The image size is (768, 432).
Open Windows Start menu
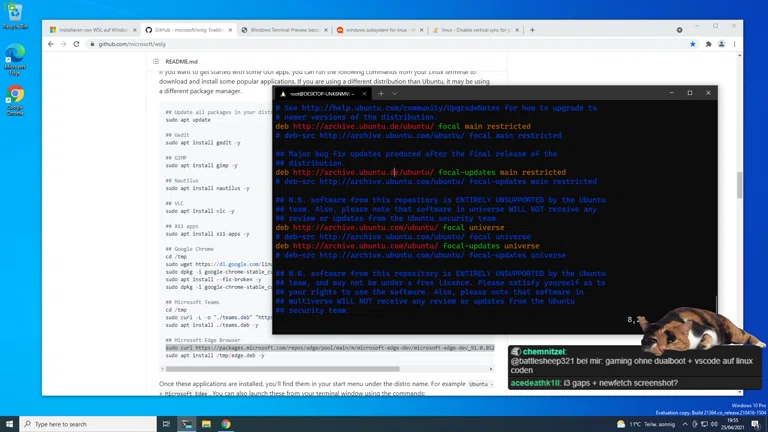(x=9, y=424)
